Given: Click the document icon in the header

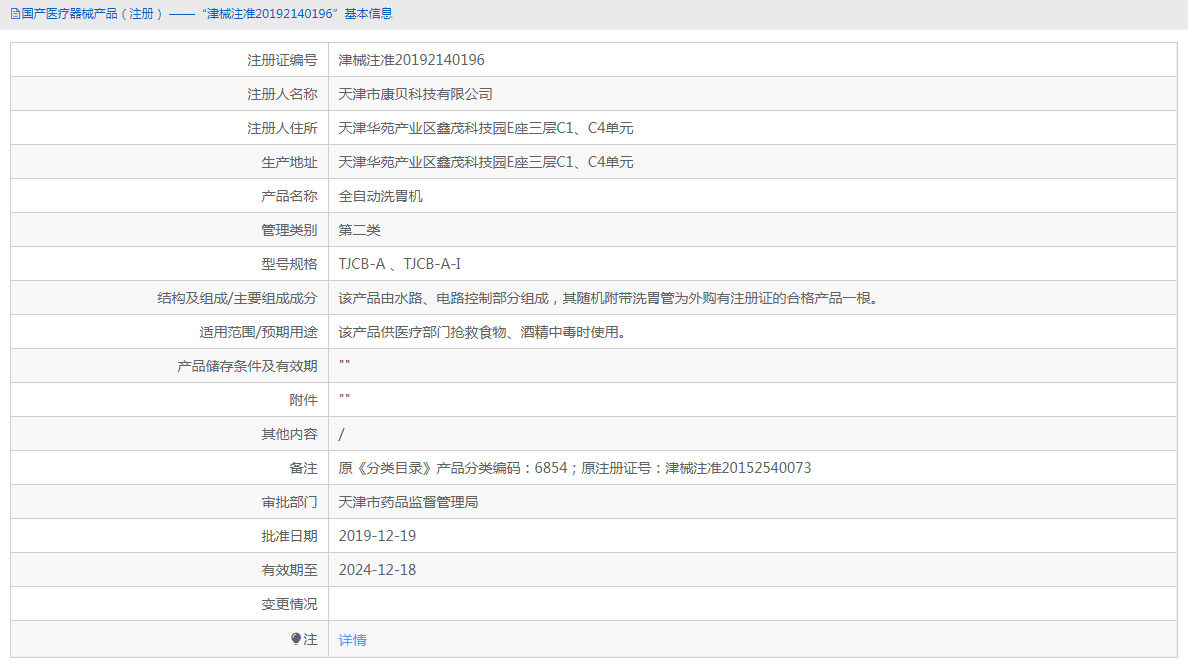Looking at the screenshot, I should [x=16, y=14].
